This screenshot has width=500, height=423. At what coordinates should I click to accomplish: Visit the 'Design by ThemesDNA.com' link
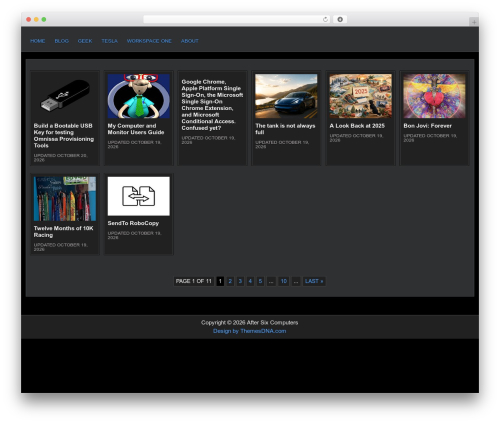click(x=250, y=331)
